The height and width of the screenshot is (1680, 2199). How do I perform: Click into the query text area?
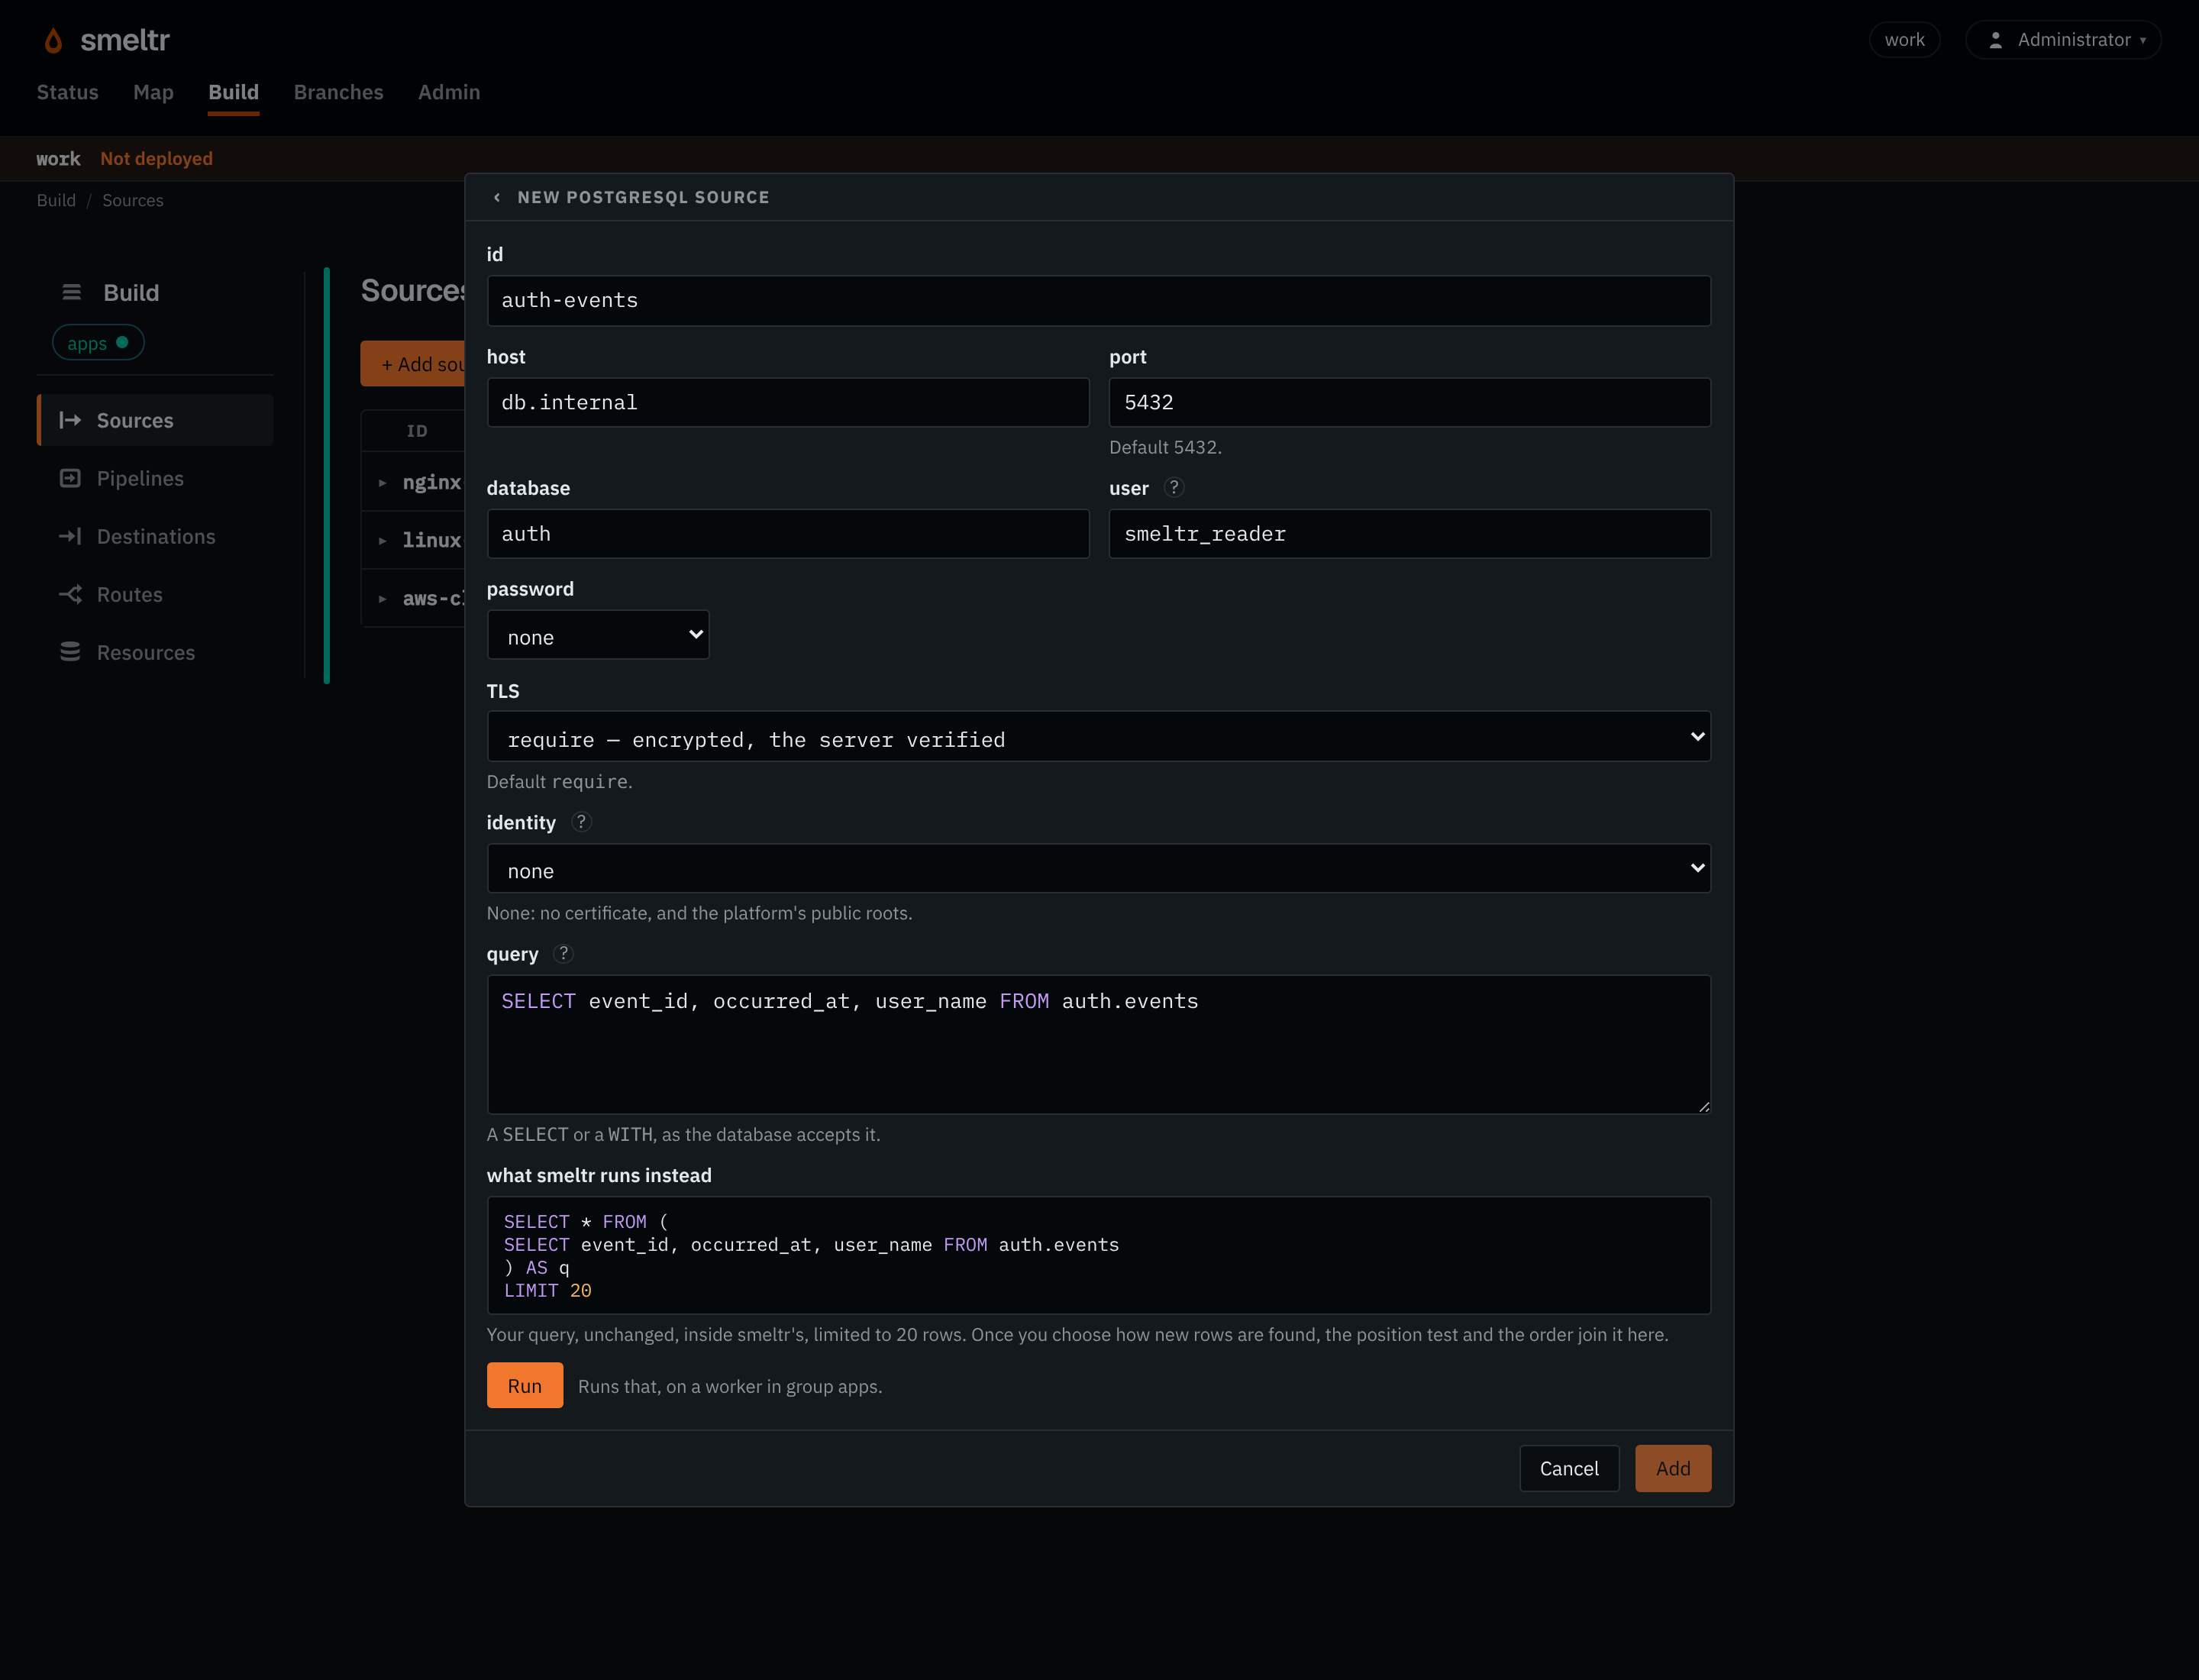[1098, 1045]
